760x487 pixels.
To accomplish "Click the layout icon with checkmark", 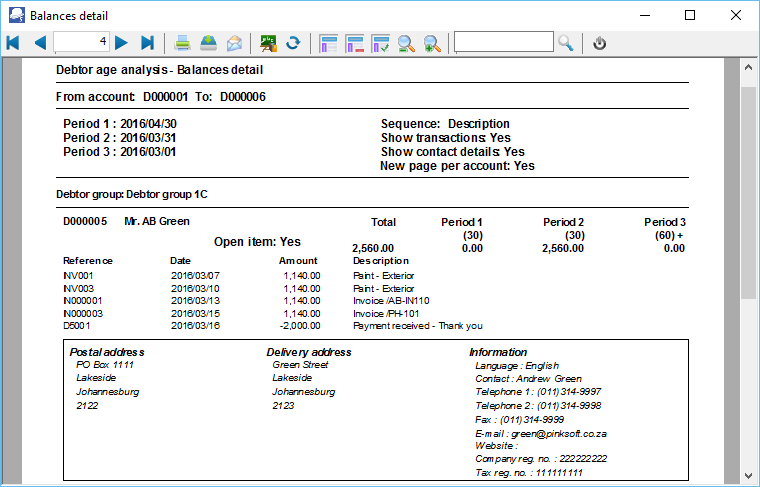I will [380, 42].
